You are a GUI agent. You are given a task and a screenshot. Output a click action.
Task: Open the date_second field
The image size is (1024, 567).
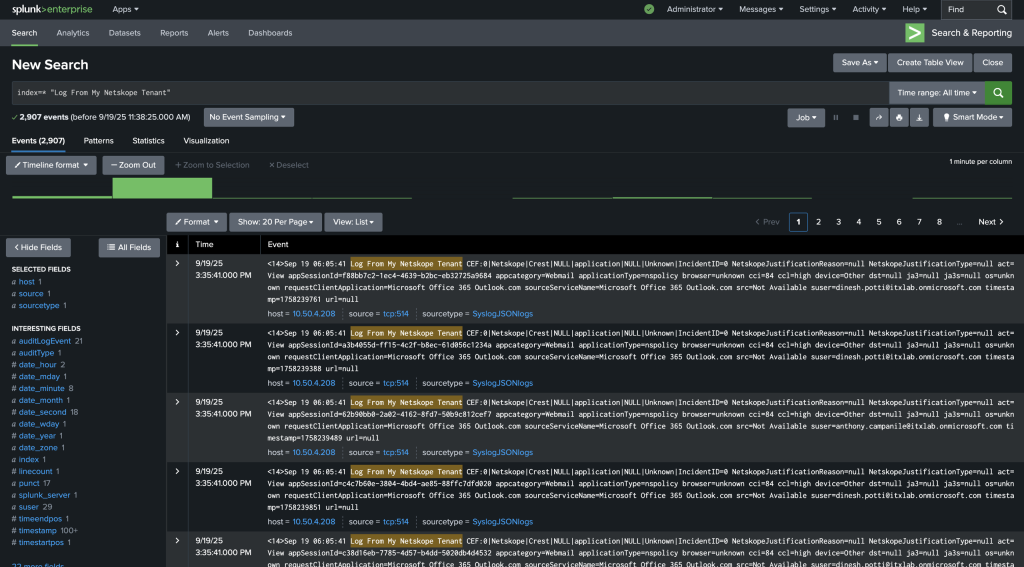[42, 412]
